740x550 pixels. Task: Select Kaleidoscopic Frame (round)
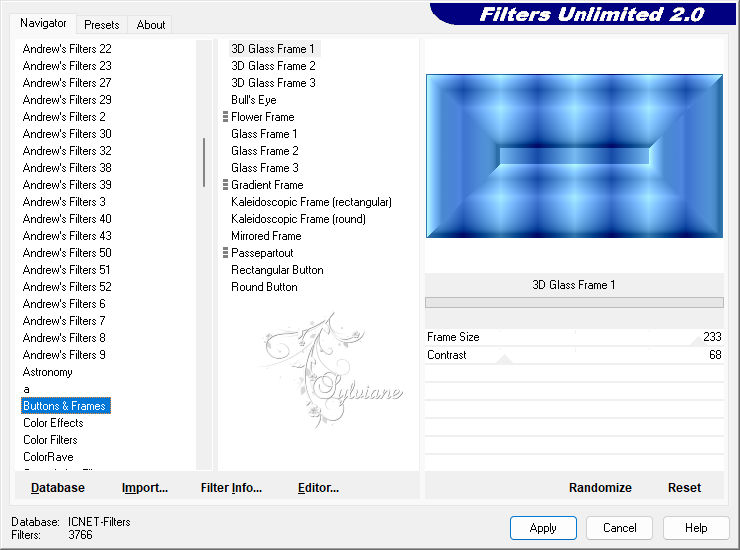tap(298, 219)
